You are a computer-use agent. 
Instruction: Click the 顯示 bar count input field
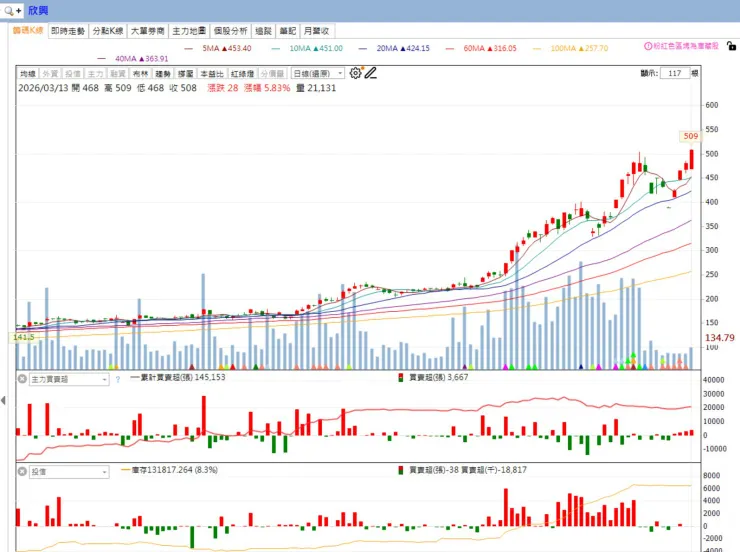click(675, 73)
